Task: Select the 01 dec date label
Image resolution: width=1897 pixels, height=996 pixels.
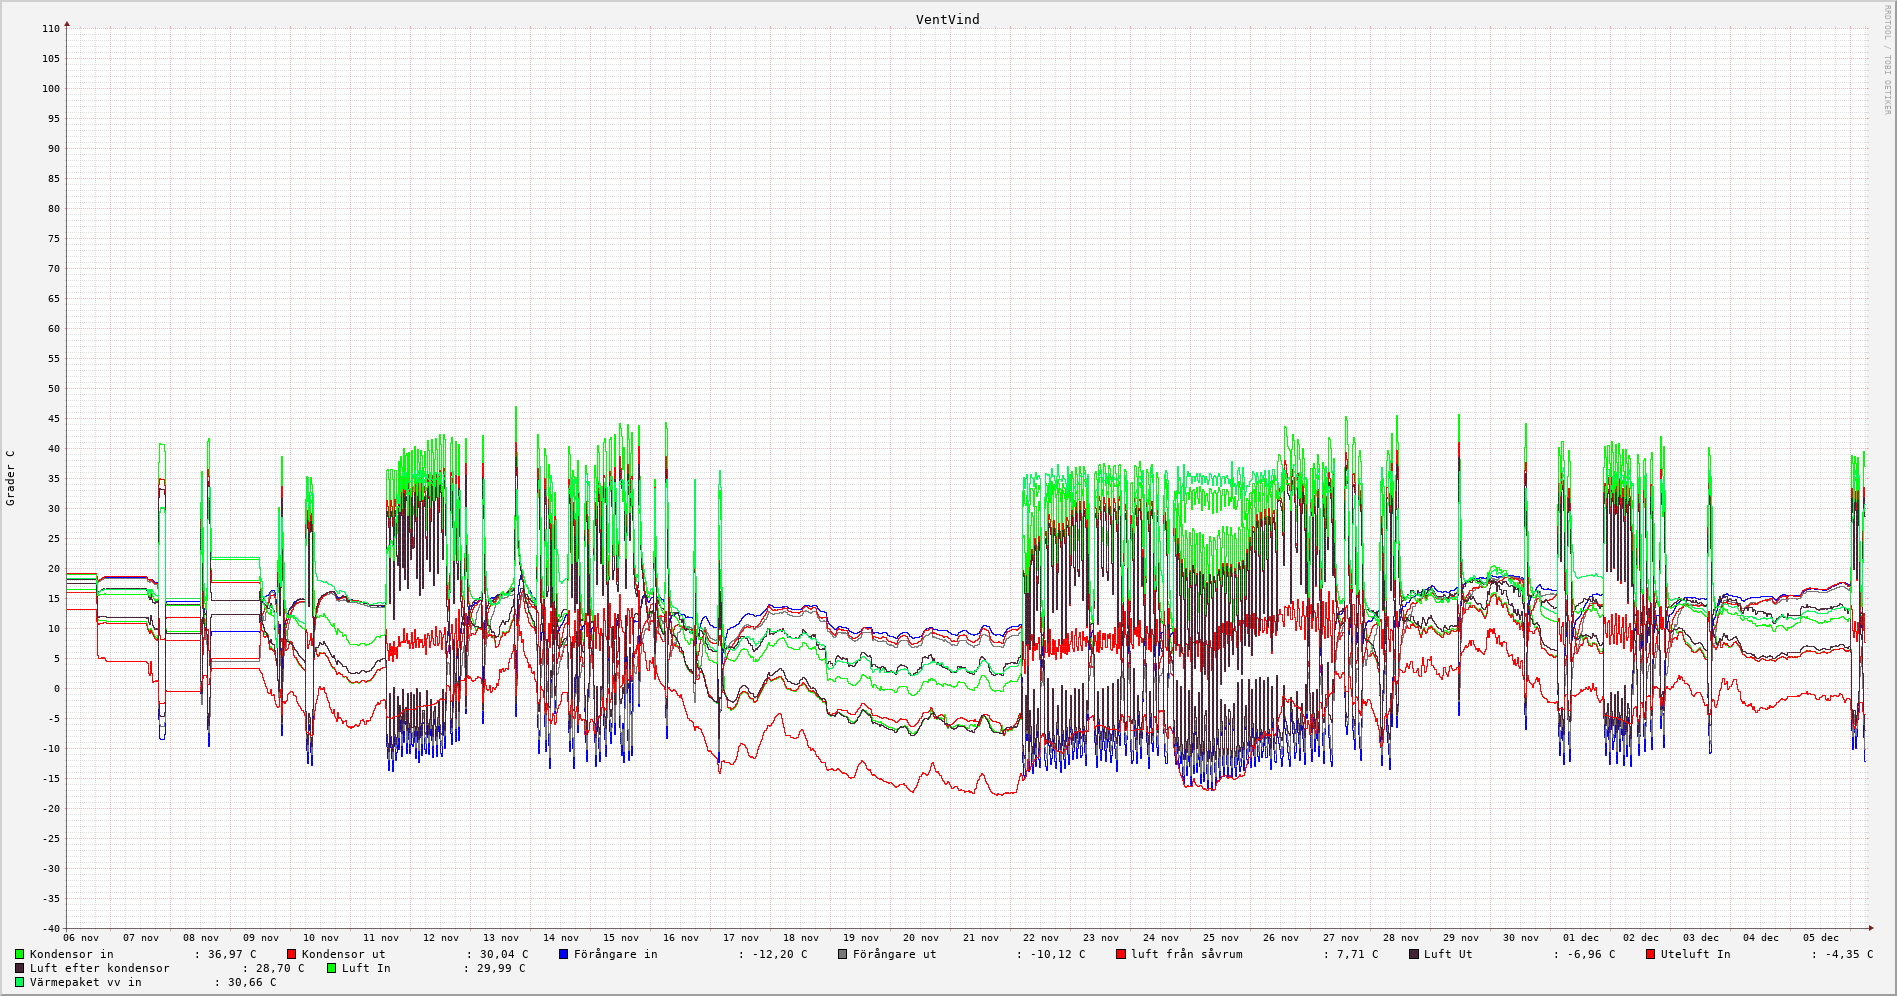Action: (x=1581, y=938)
